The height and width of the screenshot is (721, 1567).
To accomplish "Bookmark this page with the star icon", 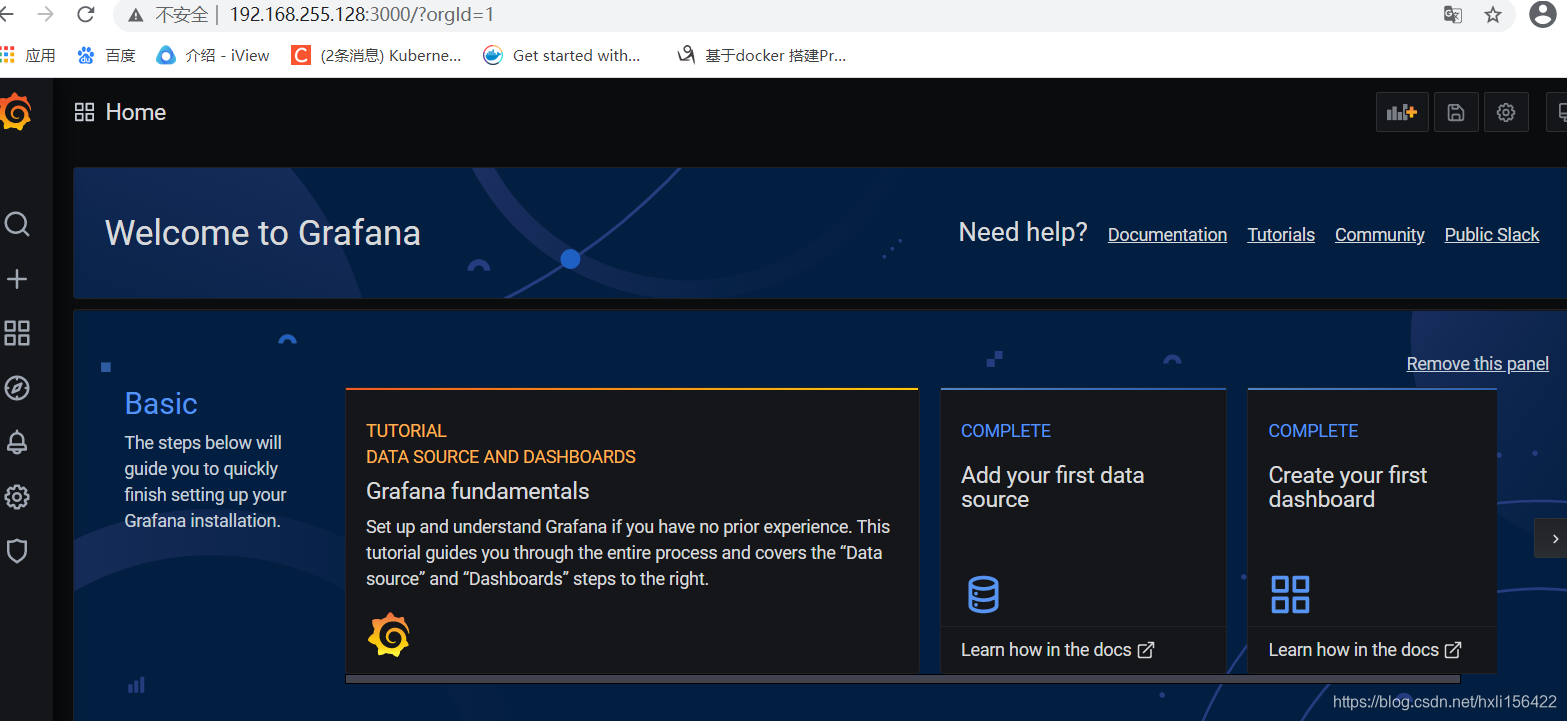I will [1493, 15].
